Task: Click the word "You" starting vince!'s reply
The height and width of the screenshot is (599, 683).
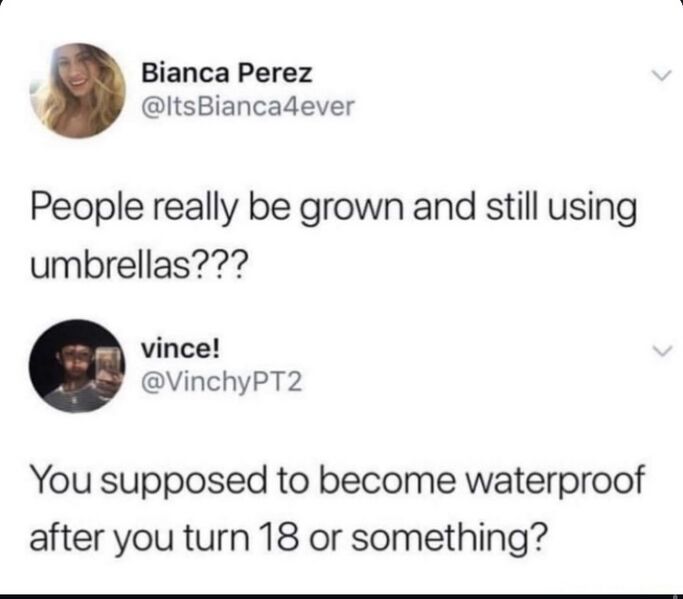Action: (61, 480)
